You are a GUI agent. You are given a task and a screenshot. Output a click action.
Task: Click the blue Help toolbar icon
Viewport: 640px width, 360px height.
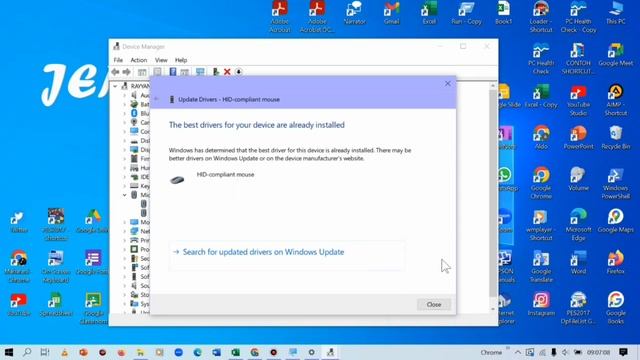[173, 72]
